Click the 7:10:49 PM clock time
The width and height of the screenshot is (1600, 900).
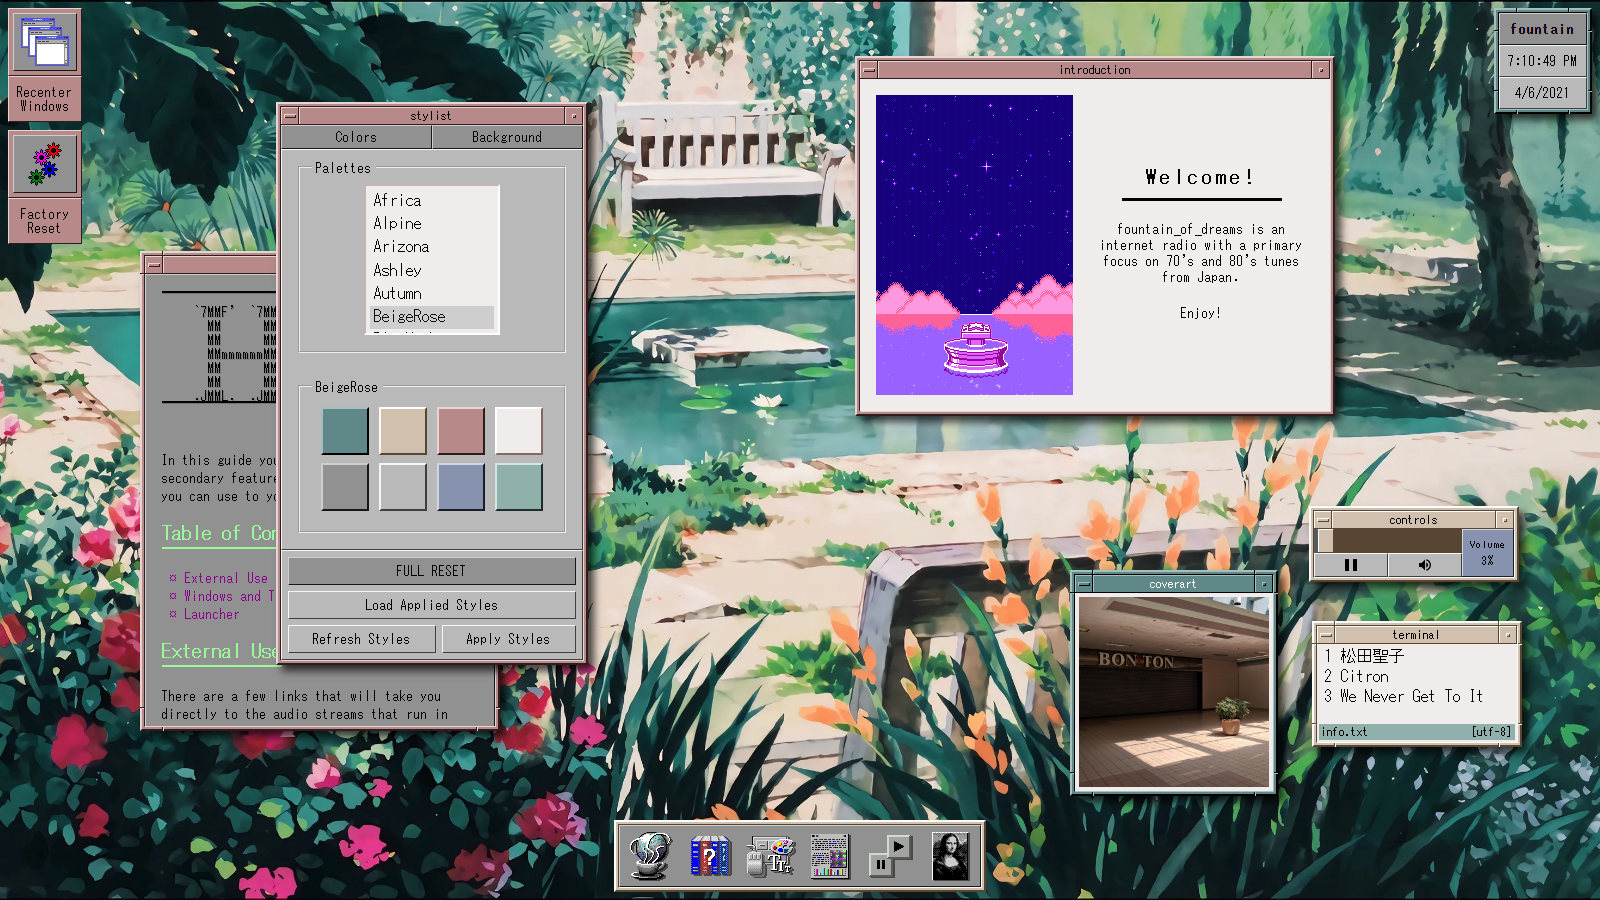point(1542,61)
